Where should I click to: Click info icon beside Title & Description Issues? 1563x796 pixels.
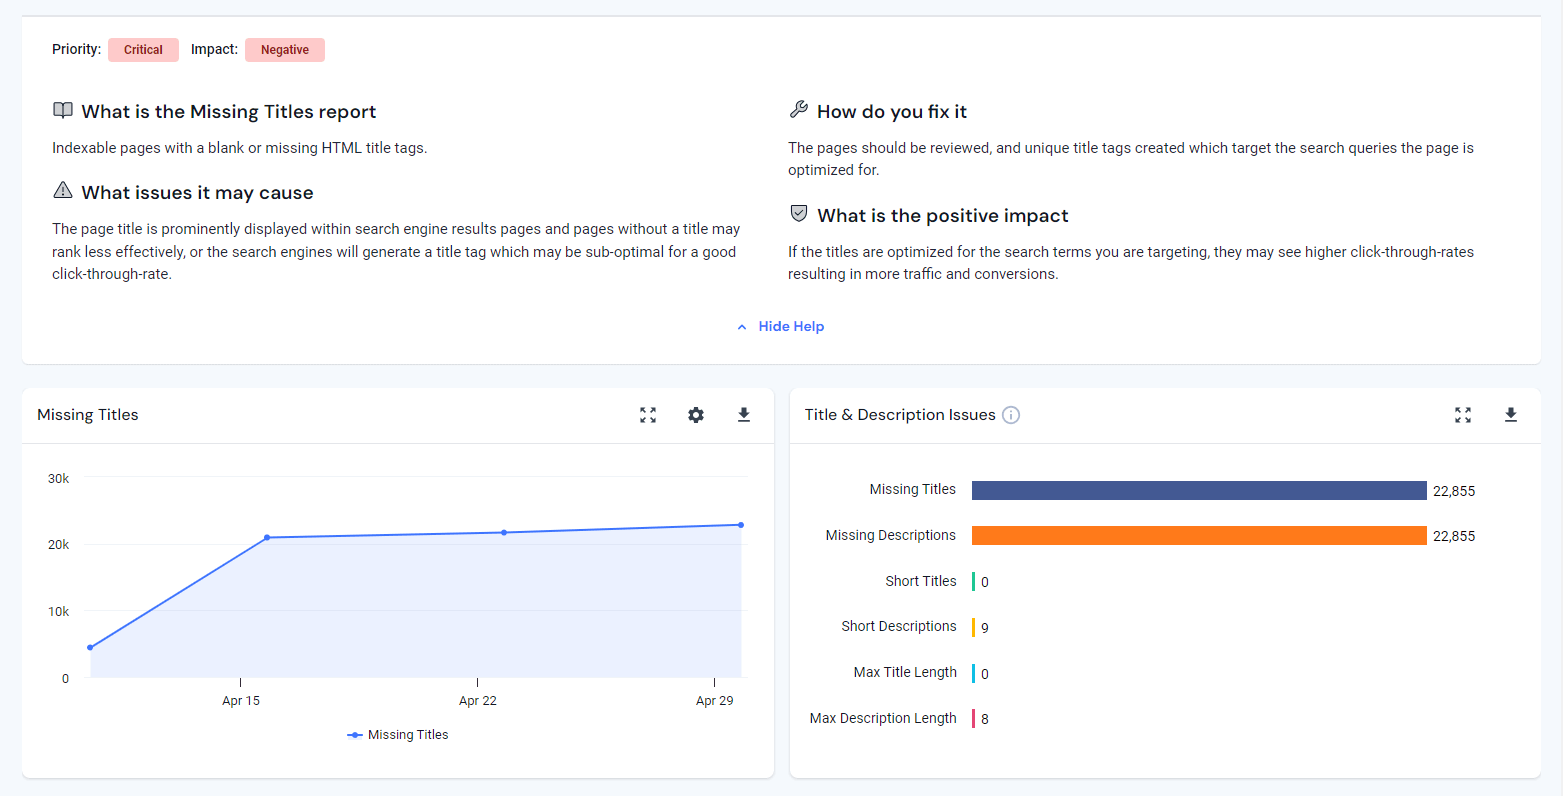(1011, 415)
